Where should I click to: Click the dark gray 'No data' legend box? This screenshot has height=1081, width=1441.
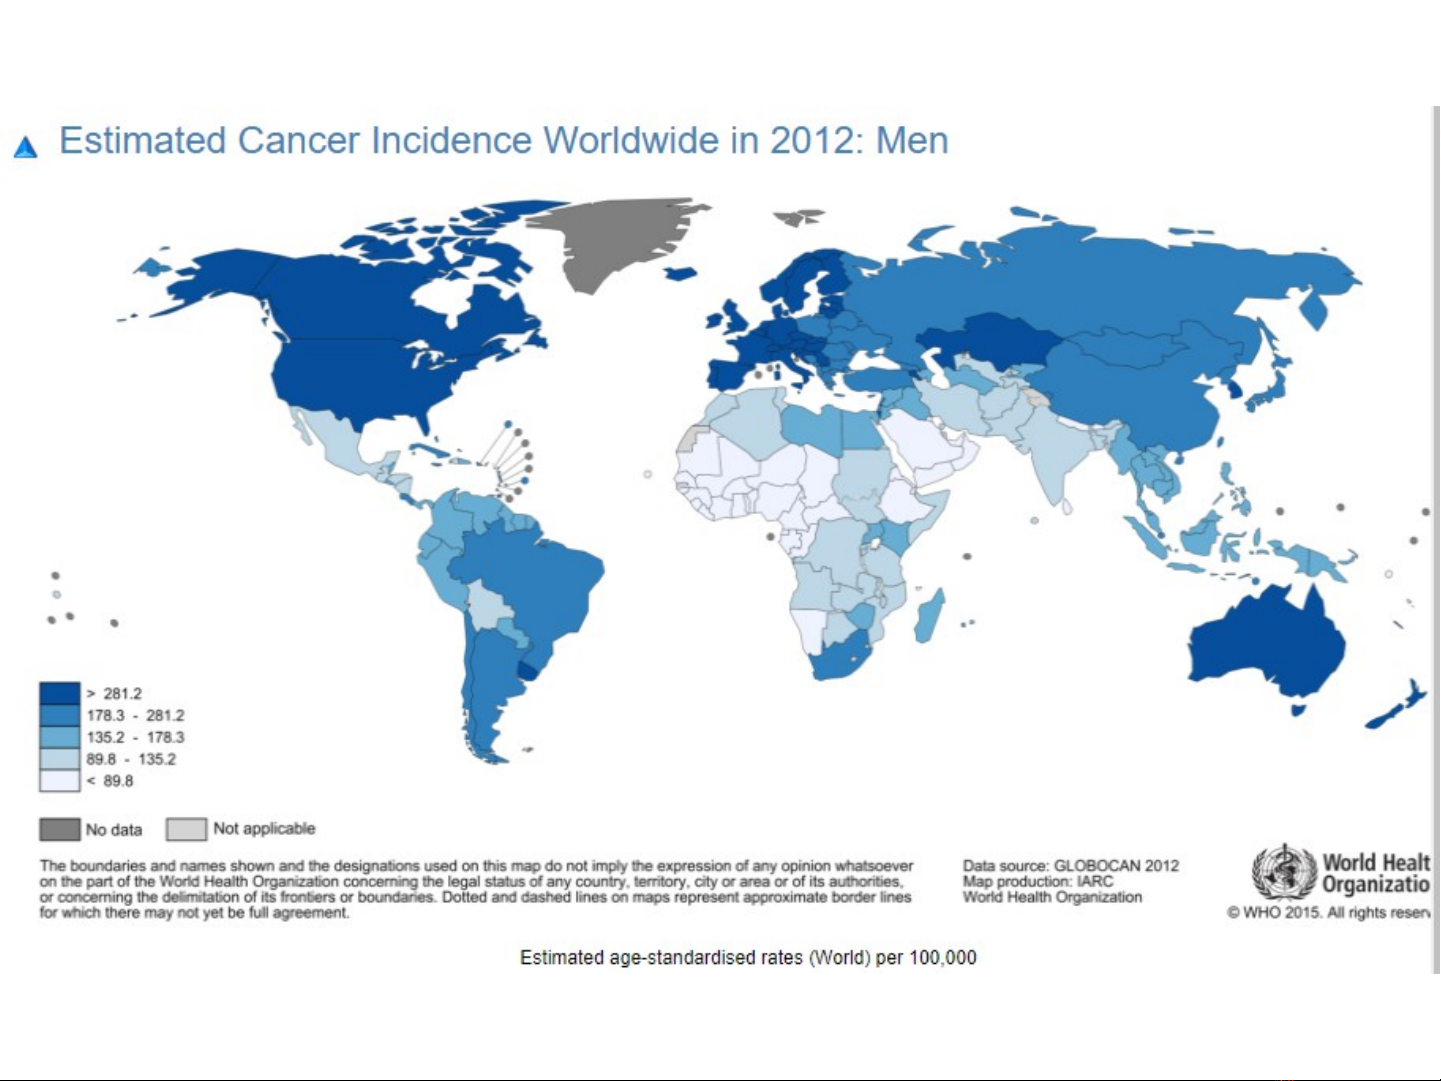(x=60, y=829)
